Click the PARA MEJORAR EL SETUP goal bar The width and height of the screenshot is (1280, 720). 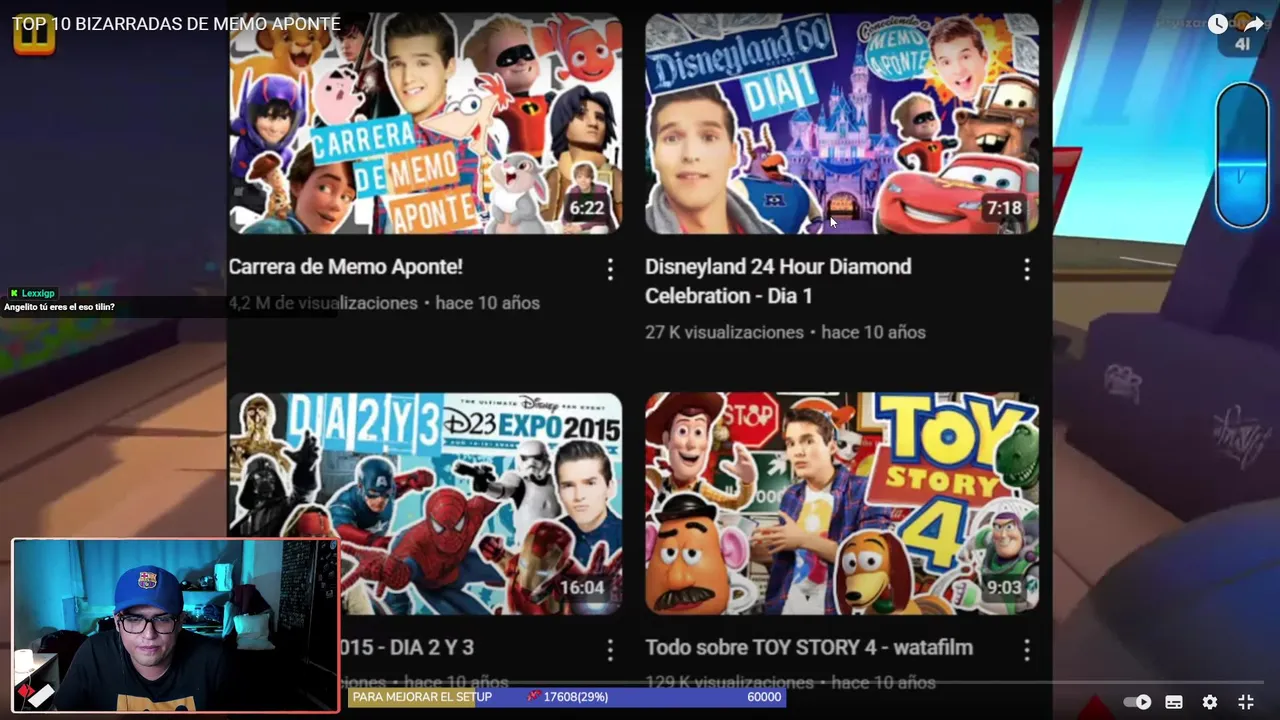tap(566, 697)
